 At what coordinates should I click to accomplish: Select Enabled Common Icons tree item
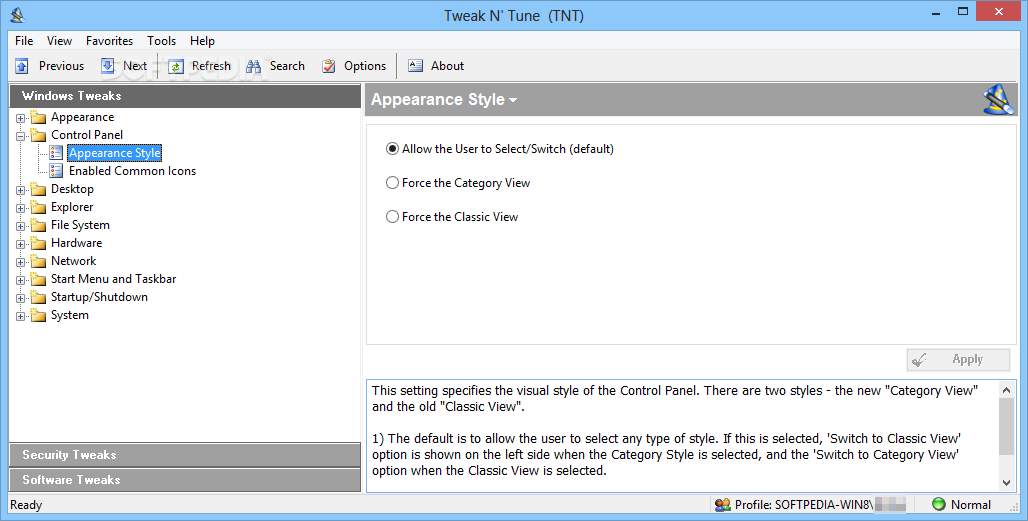click(132, 171)
